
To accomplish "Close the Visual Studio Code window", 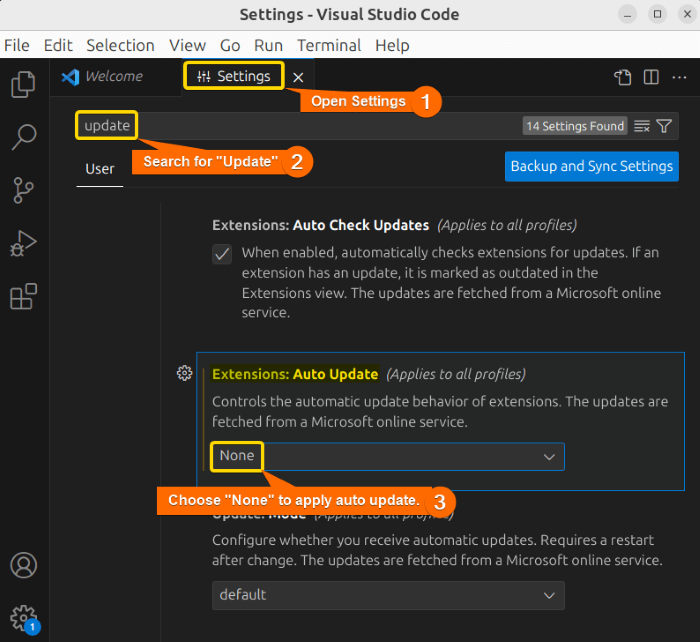I will 687,15.
